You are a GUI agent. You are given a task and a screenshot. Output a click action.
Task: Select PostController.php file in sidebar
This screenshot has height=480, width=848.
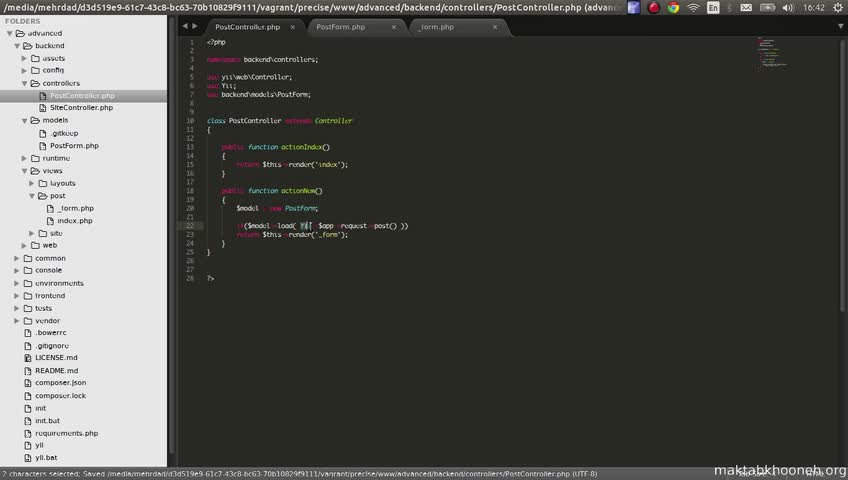[83, 96]
